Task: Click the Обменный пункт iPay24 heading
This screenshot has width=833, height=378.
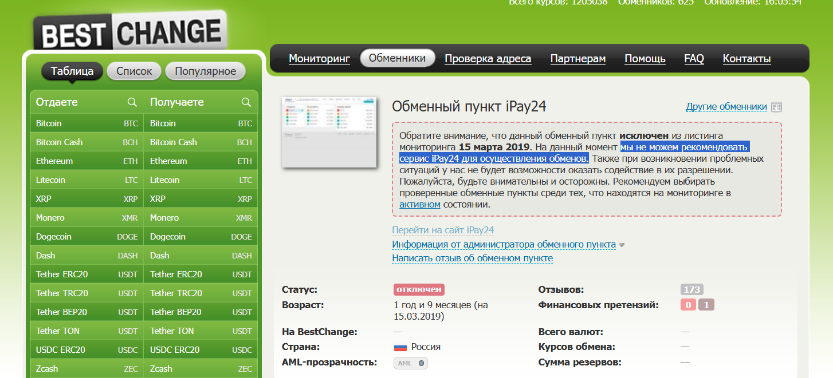Action: click(x=469, y=107)
